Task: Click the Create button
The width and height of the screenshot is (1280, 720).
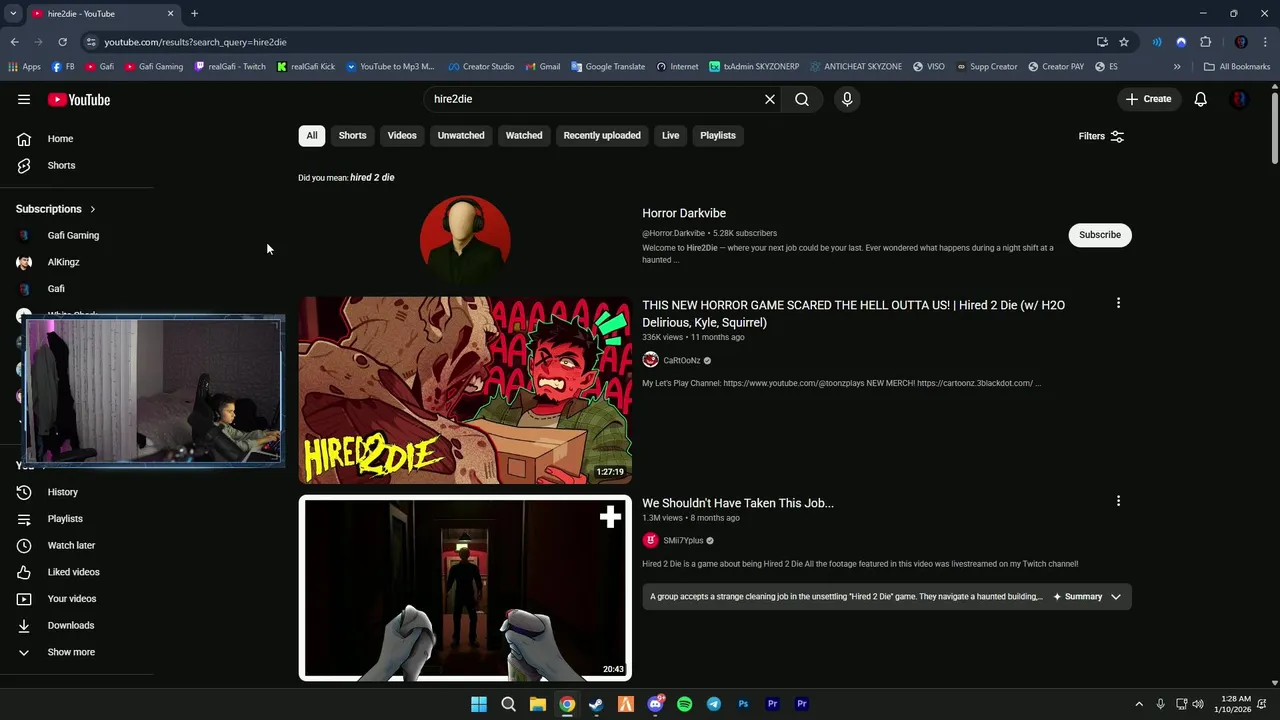Action: coord(1148,99)
